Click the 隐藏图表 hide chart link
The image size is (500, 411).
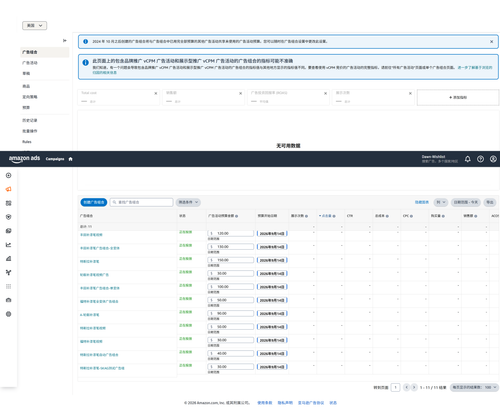[422, 202]
